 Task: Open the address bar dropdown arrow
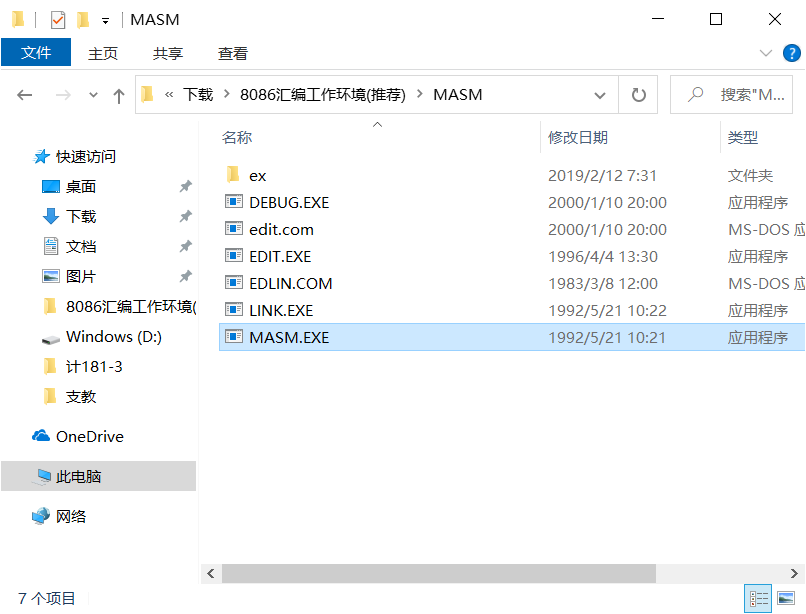600,94
